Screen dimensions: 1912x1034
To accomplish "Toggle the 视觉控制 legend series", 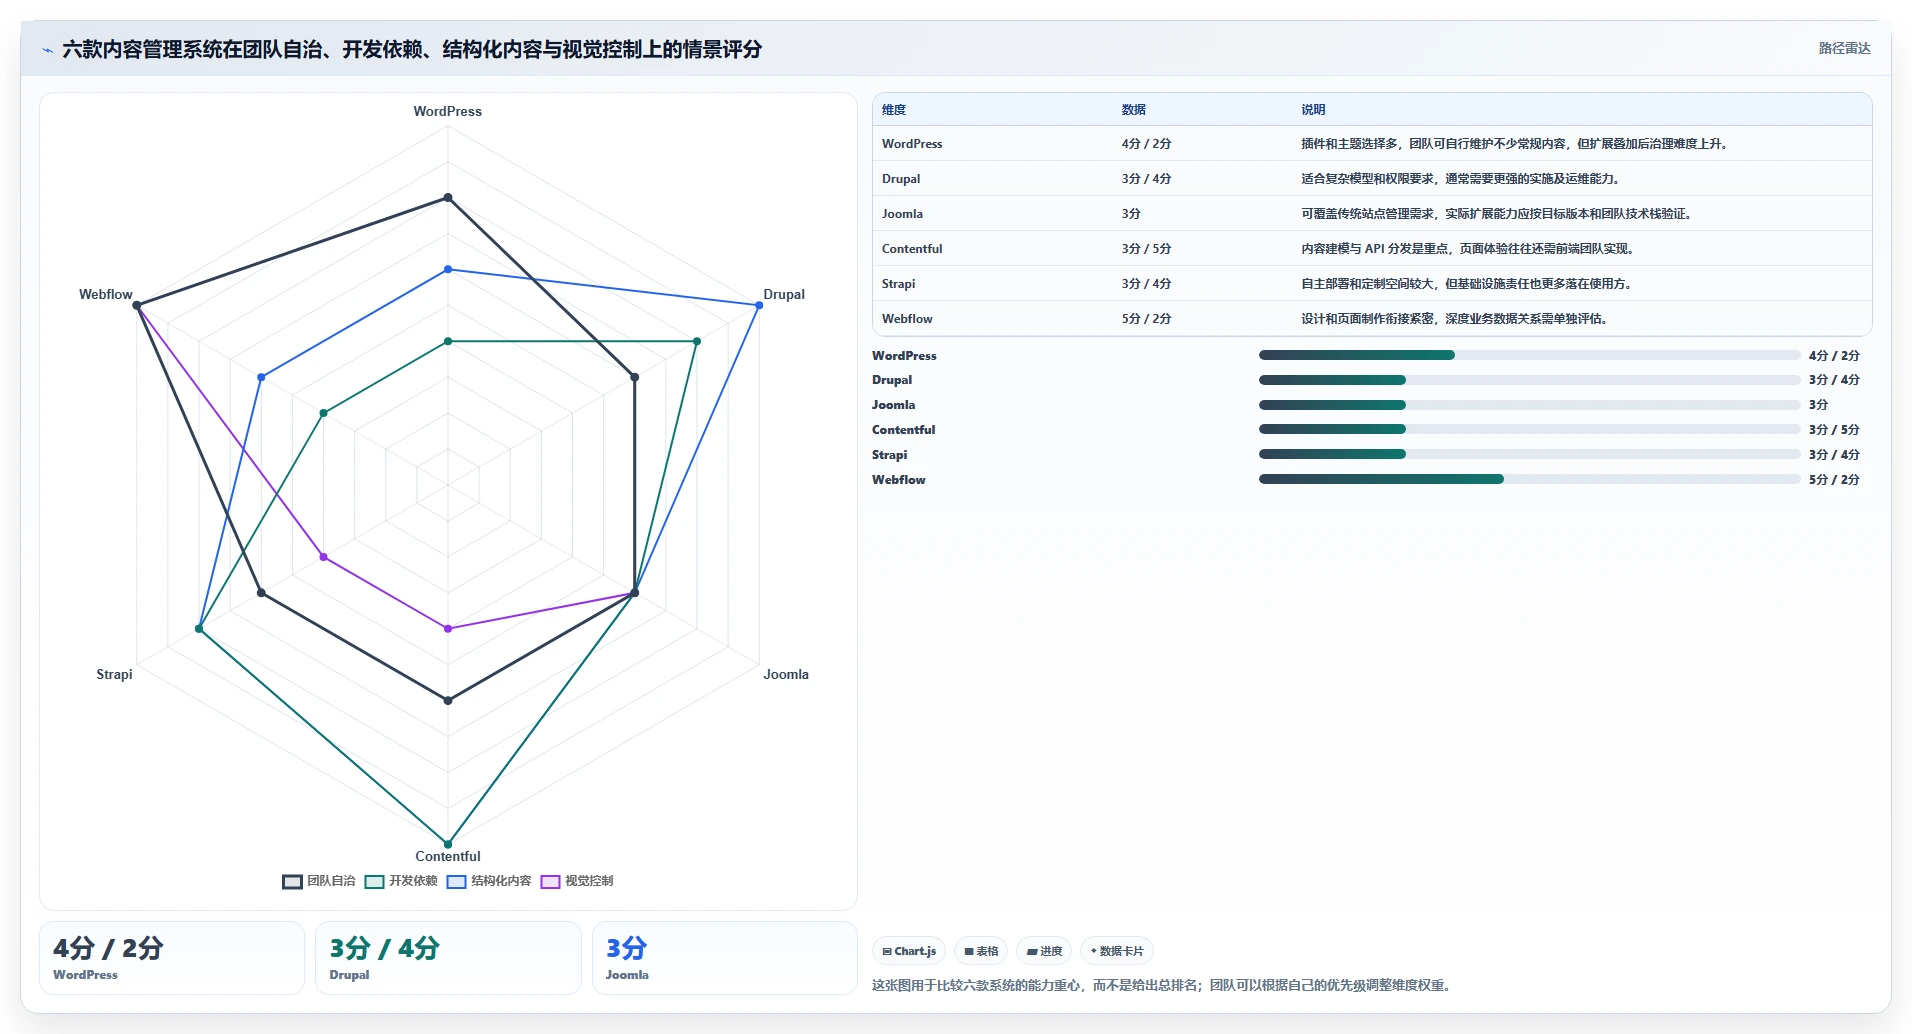I will click(577, 881).
